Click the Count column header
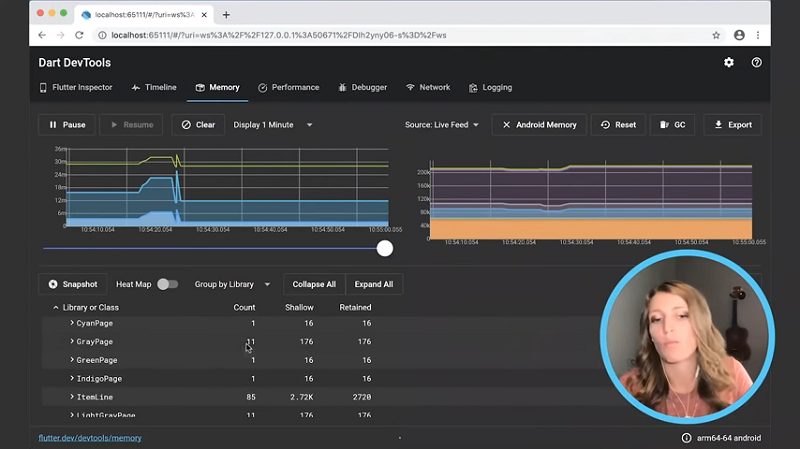Image resolution: width=800 pixels, height=449 pixels. point(244,308)
